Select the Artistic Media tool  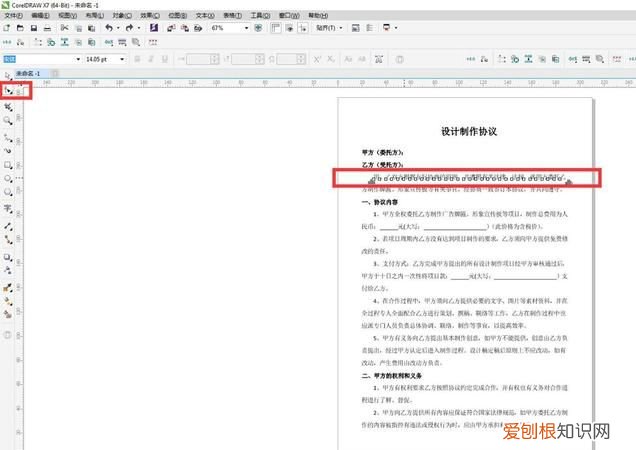pyautogui.click(x=8, y=151)
